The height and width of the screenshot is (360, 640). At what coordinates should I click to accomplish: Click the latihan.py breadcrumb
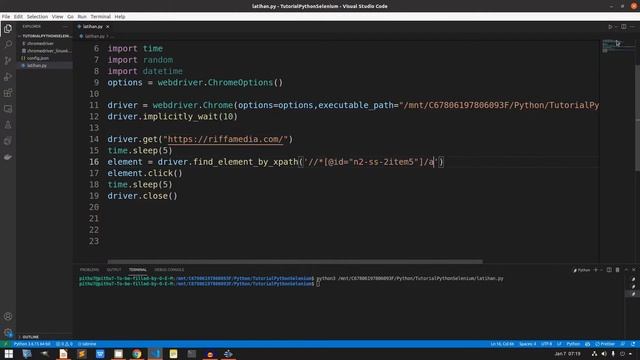94,36
